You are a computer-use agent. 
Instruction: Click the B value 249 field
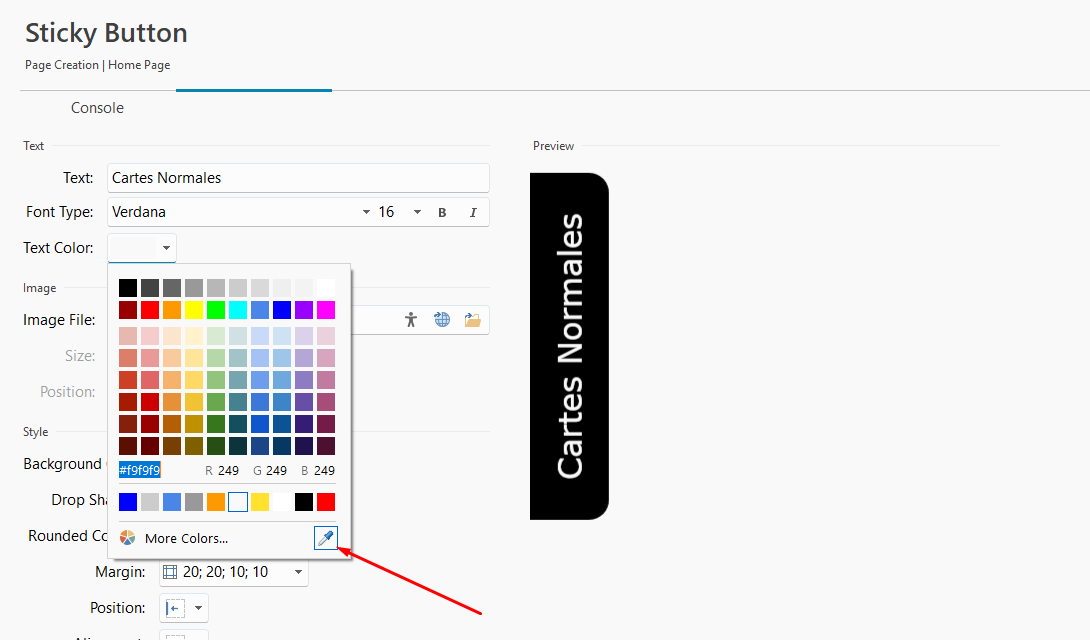point(324,470)
